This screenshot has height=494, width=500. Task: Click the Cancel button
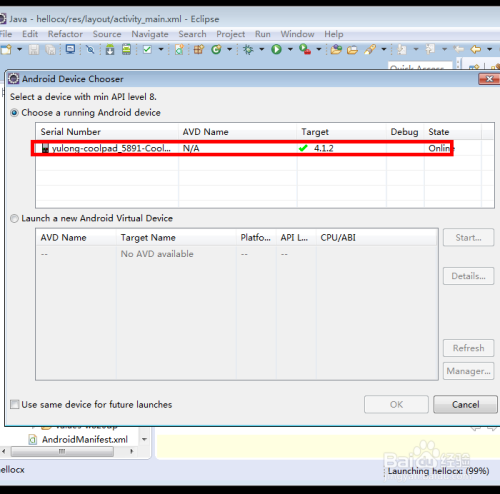(x=465, y=404)
